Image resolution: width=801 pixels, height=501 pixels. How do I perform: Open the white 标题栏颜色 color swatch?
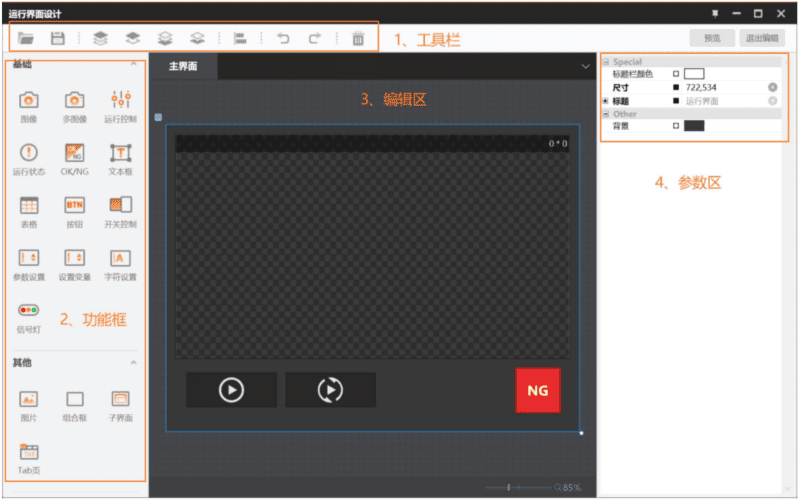(x=694, y=74)
